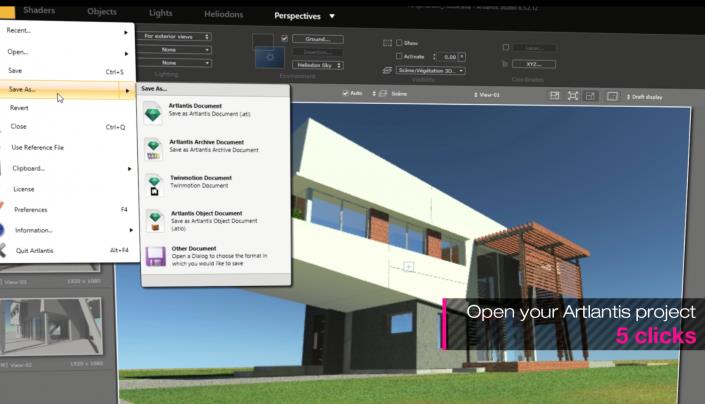Click the display frame icon before Draft display

[x=611, y=96]
